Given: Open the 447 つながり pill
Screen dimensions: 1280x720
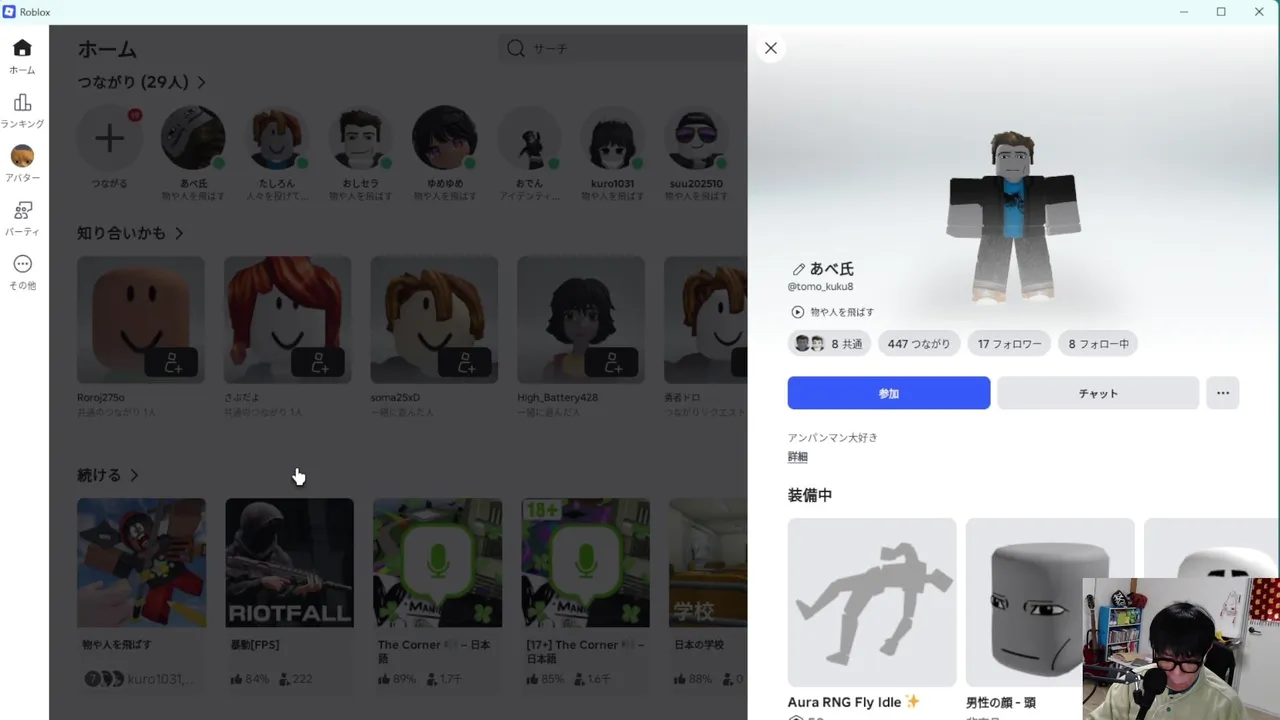Looking at the screenshot, I should coord(919,344).
